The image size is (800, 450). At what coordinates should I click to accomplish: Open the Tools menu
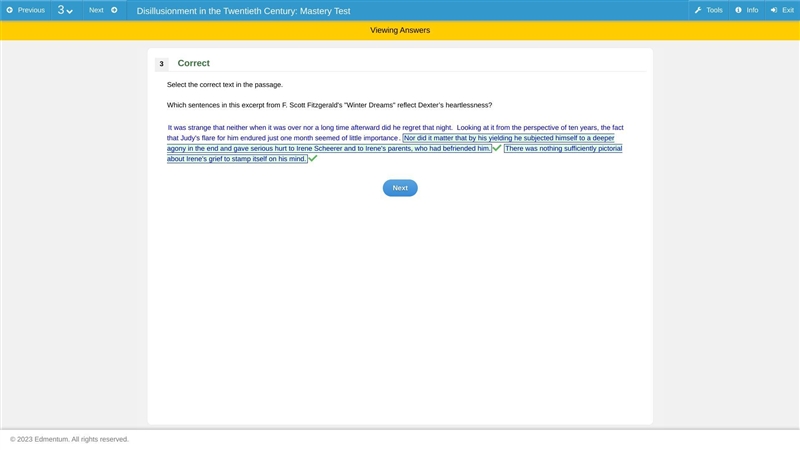(709, 10)
